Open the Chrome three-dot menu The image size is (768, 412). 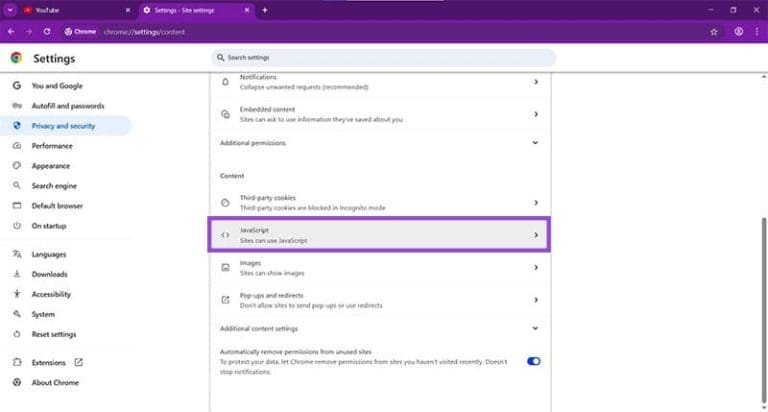tap(757, 31)
